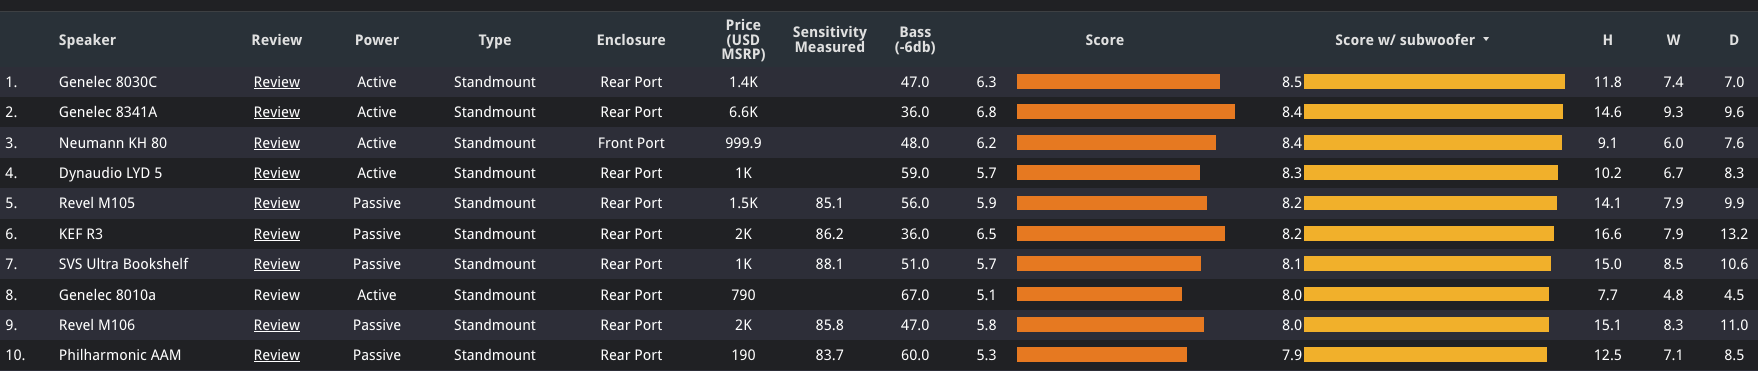The height and width of the screenshot is (371, 1758).
Task: Click Genelec 8030C orange score bar
Action: click(x=1118, y=82)
